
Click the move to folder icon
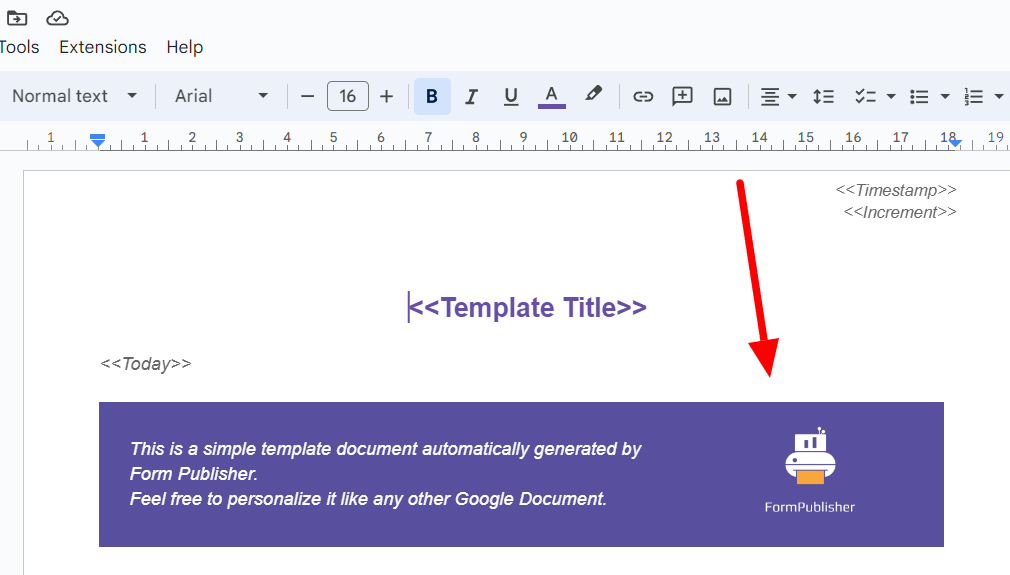[x=17, y=18]
